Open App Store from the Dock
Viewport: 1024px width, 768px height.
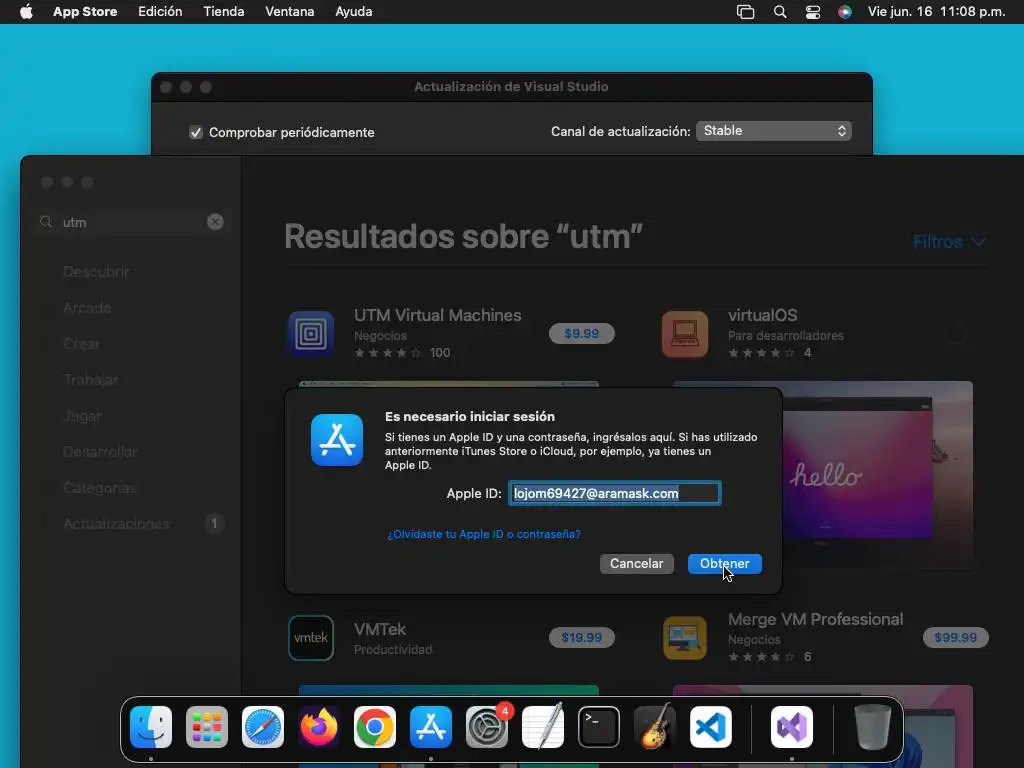431,727
